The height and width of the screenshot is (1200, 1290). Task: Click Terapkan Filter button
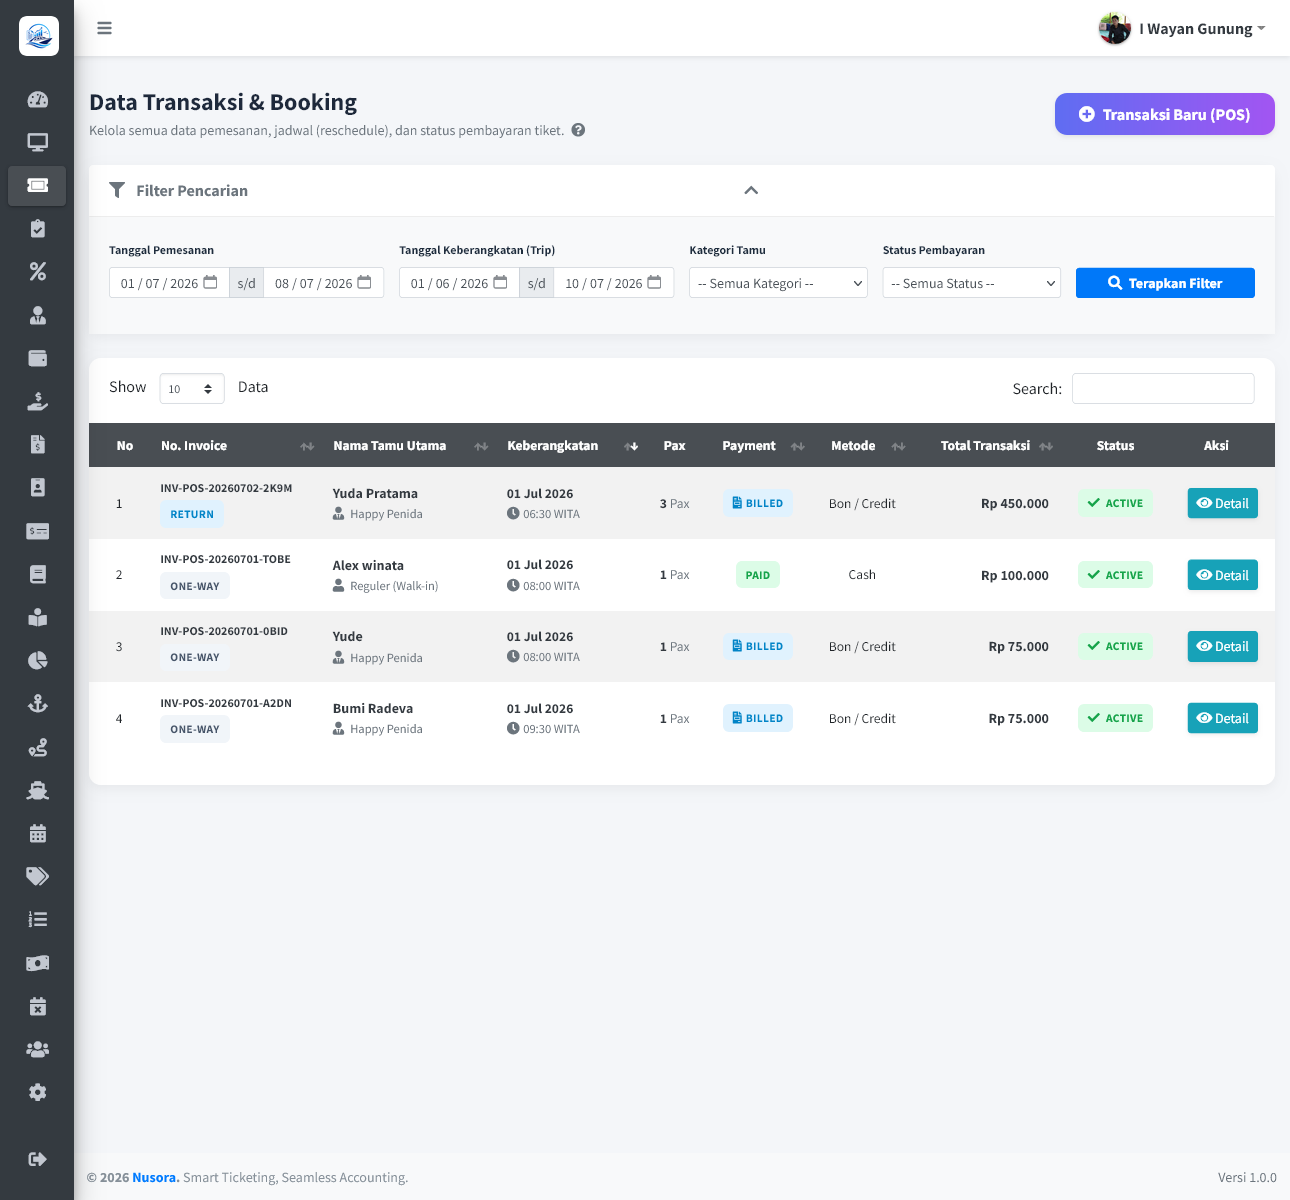pyautogui.click(x=1165, y=283)
